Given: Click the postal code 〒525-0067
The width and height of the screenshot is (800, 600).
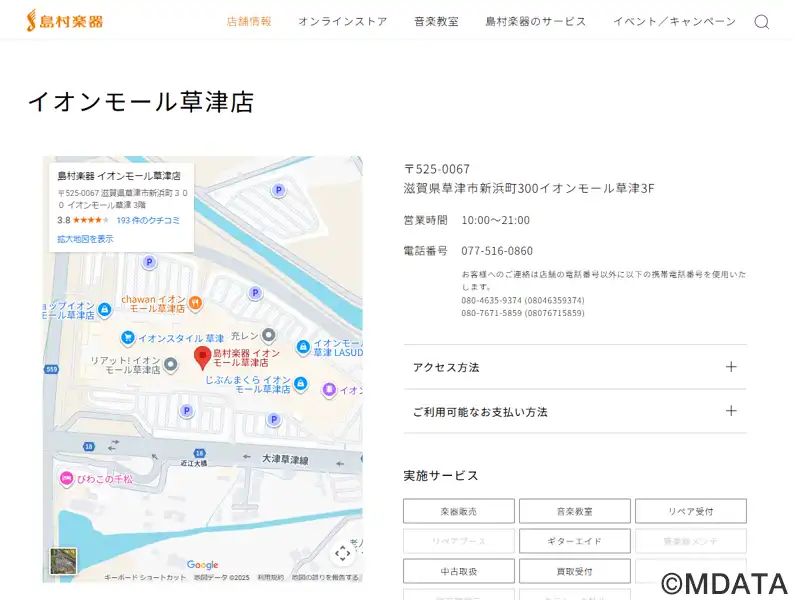Looking at the screenshot, I should tap(437, 169).
